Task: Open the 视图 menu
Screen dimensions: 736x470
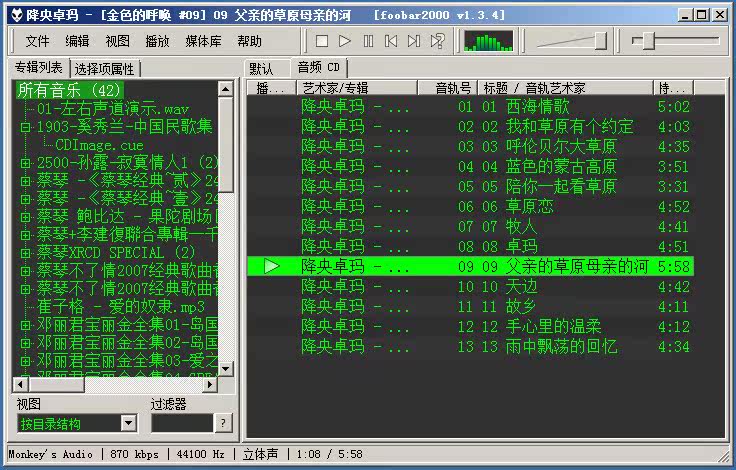Action: point(117,41)
